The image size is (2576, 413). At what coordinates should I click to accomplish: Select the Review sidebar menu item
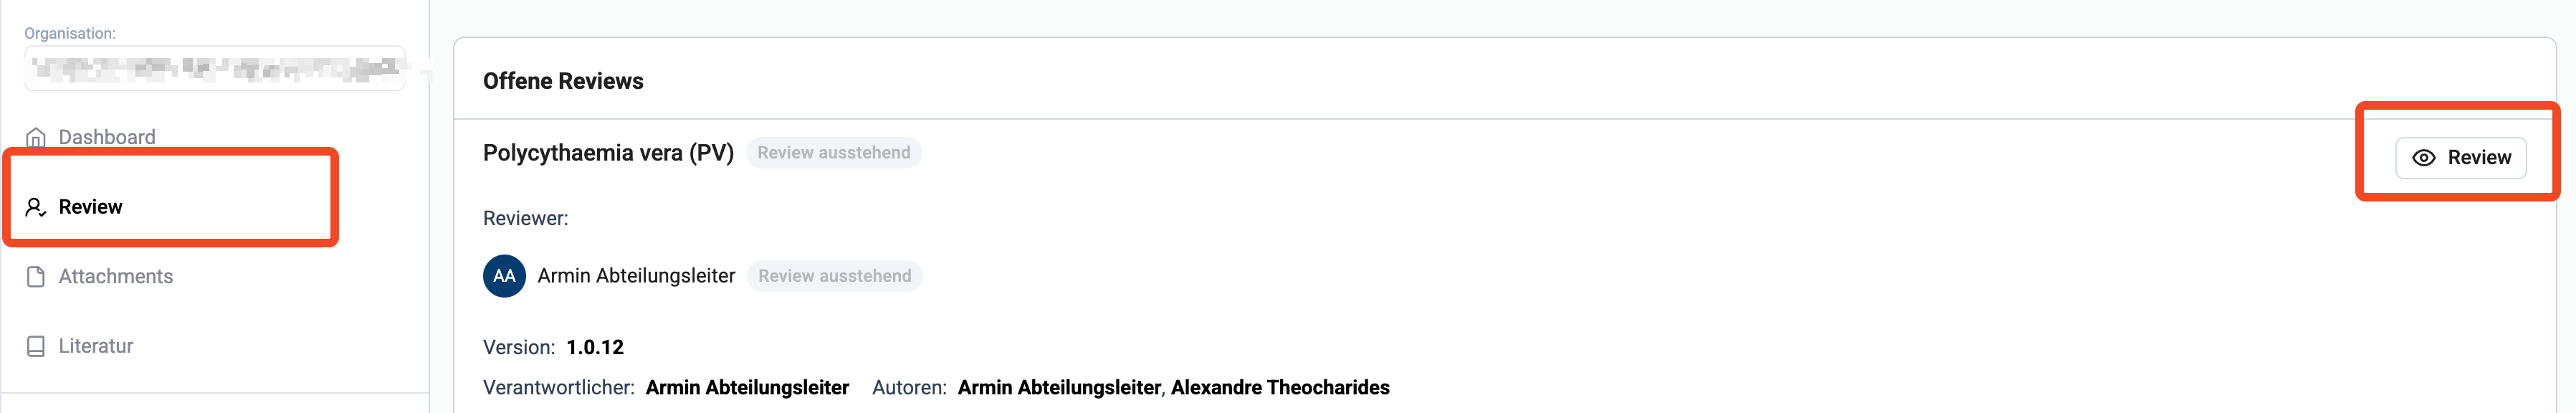pyautogui.click(x=91, y=207)
